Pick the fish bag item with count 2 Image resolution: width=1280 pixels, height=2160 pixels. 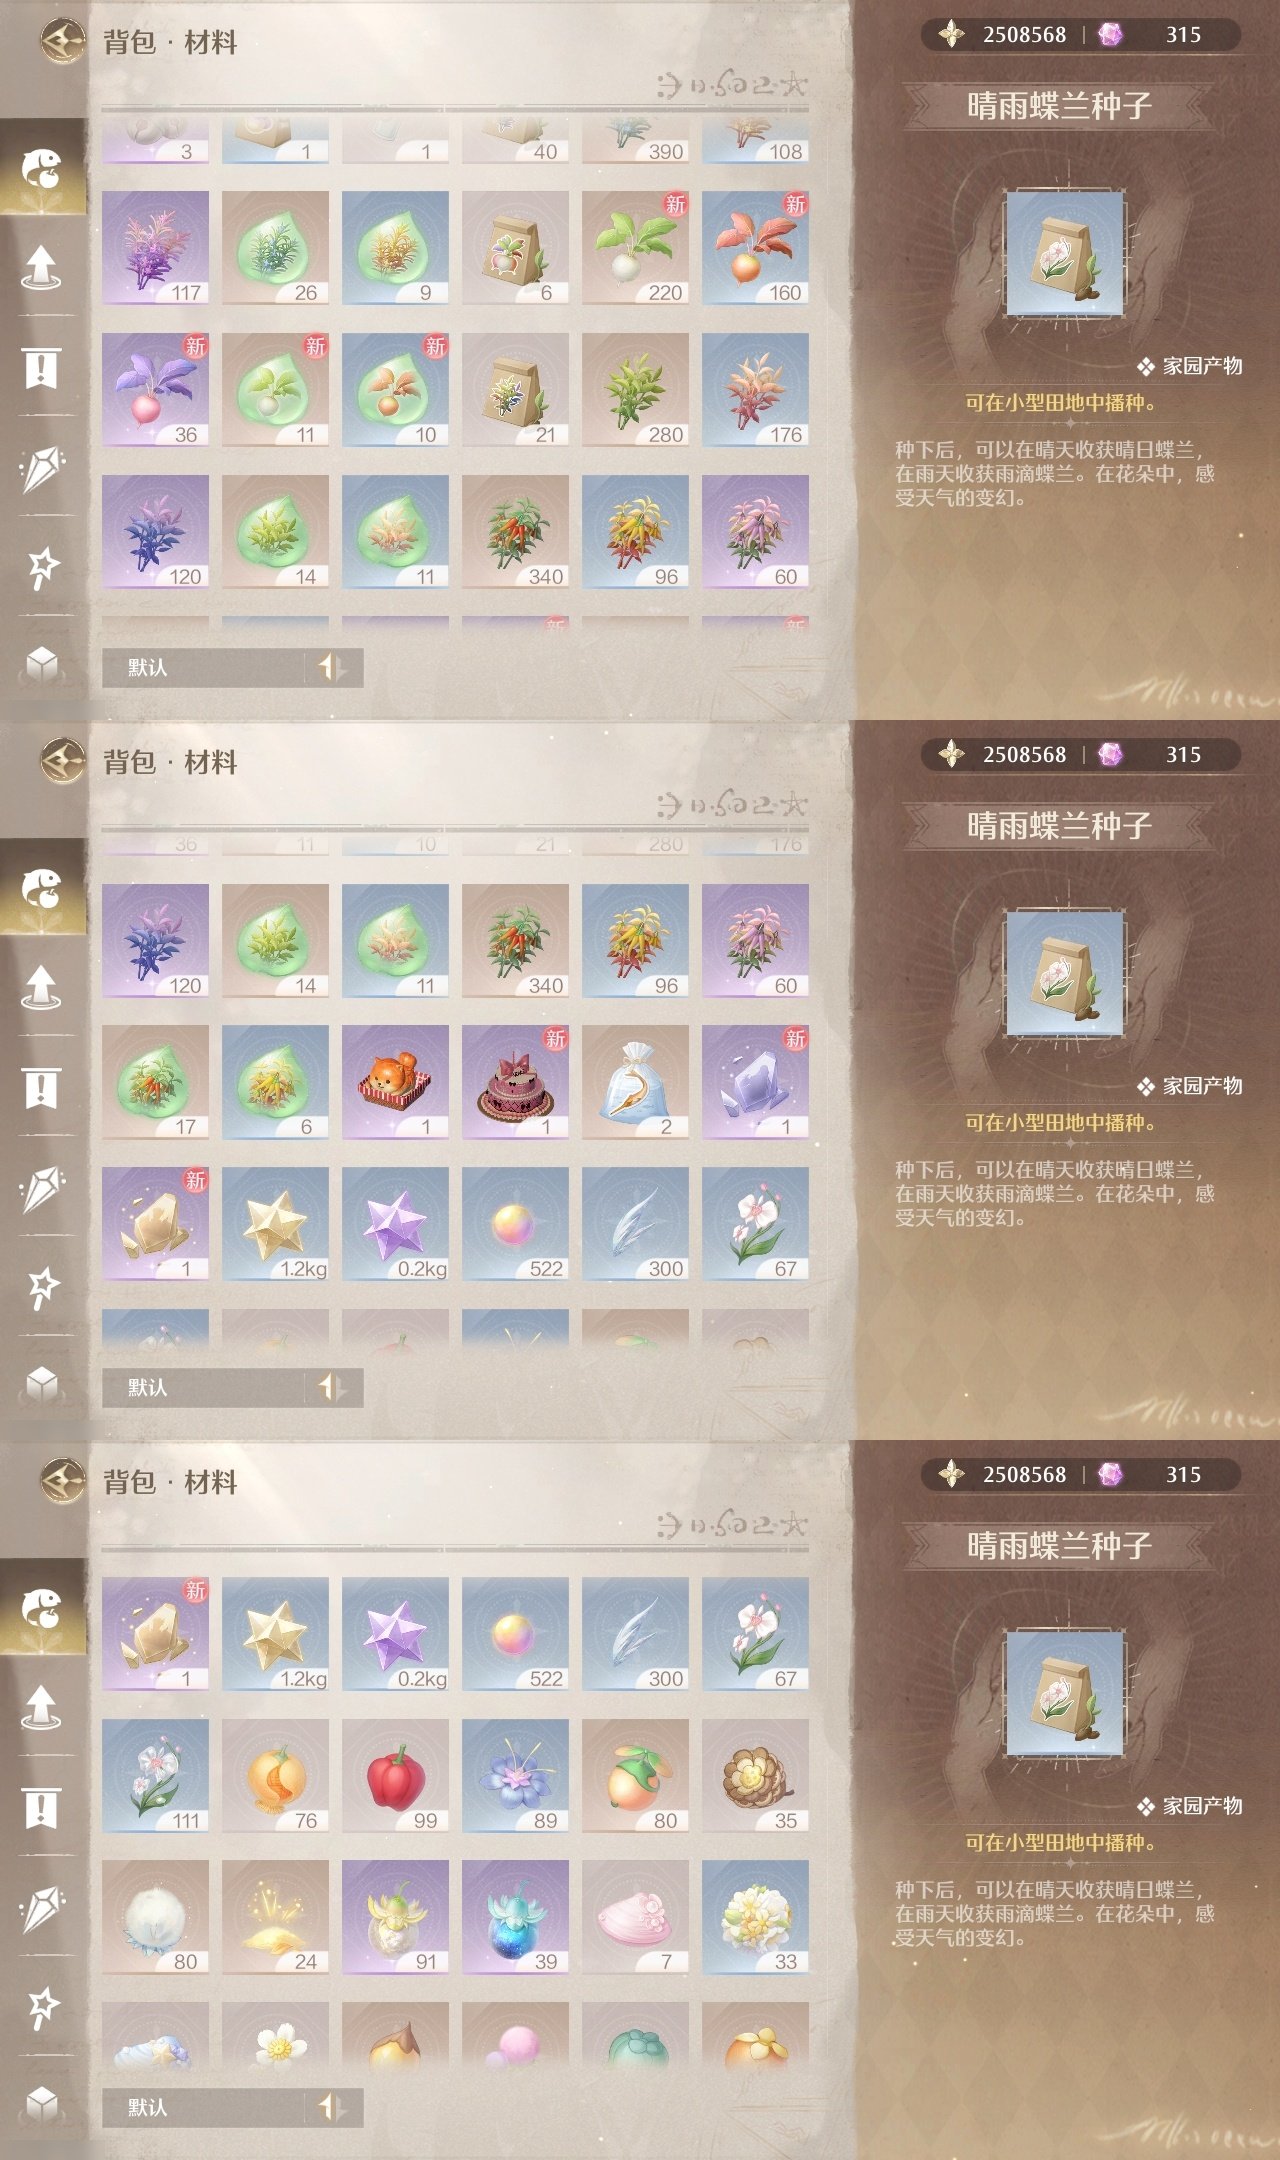(635, 1082)
